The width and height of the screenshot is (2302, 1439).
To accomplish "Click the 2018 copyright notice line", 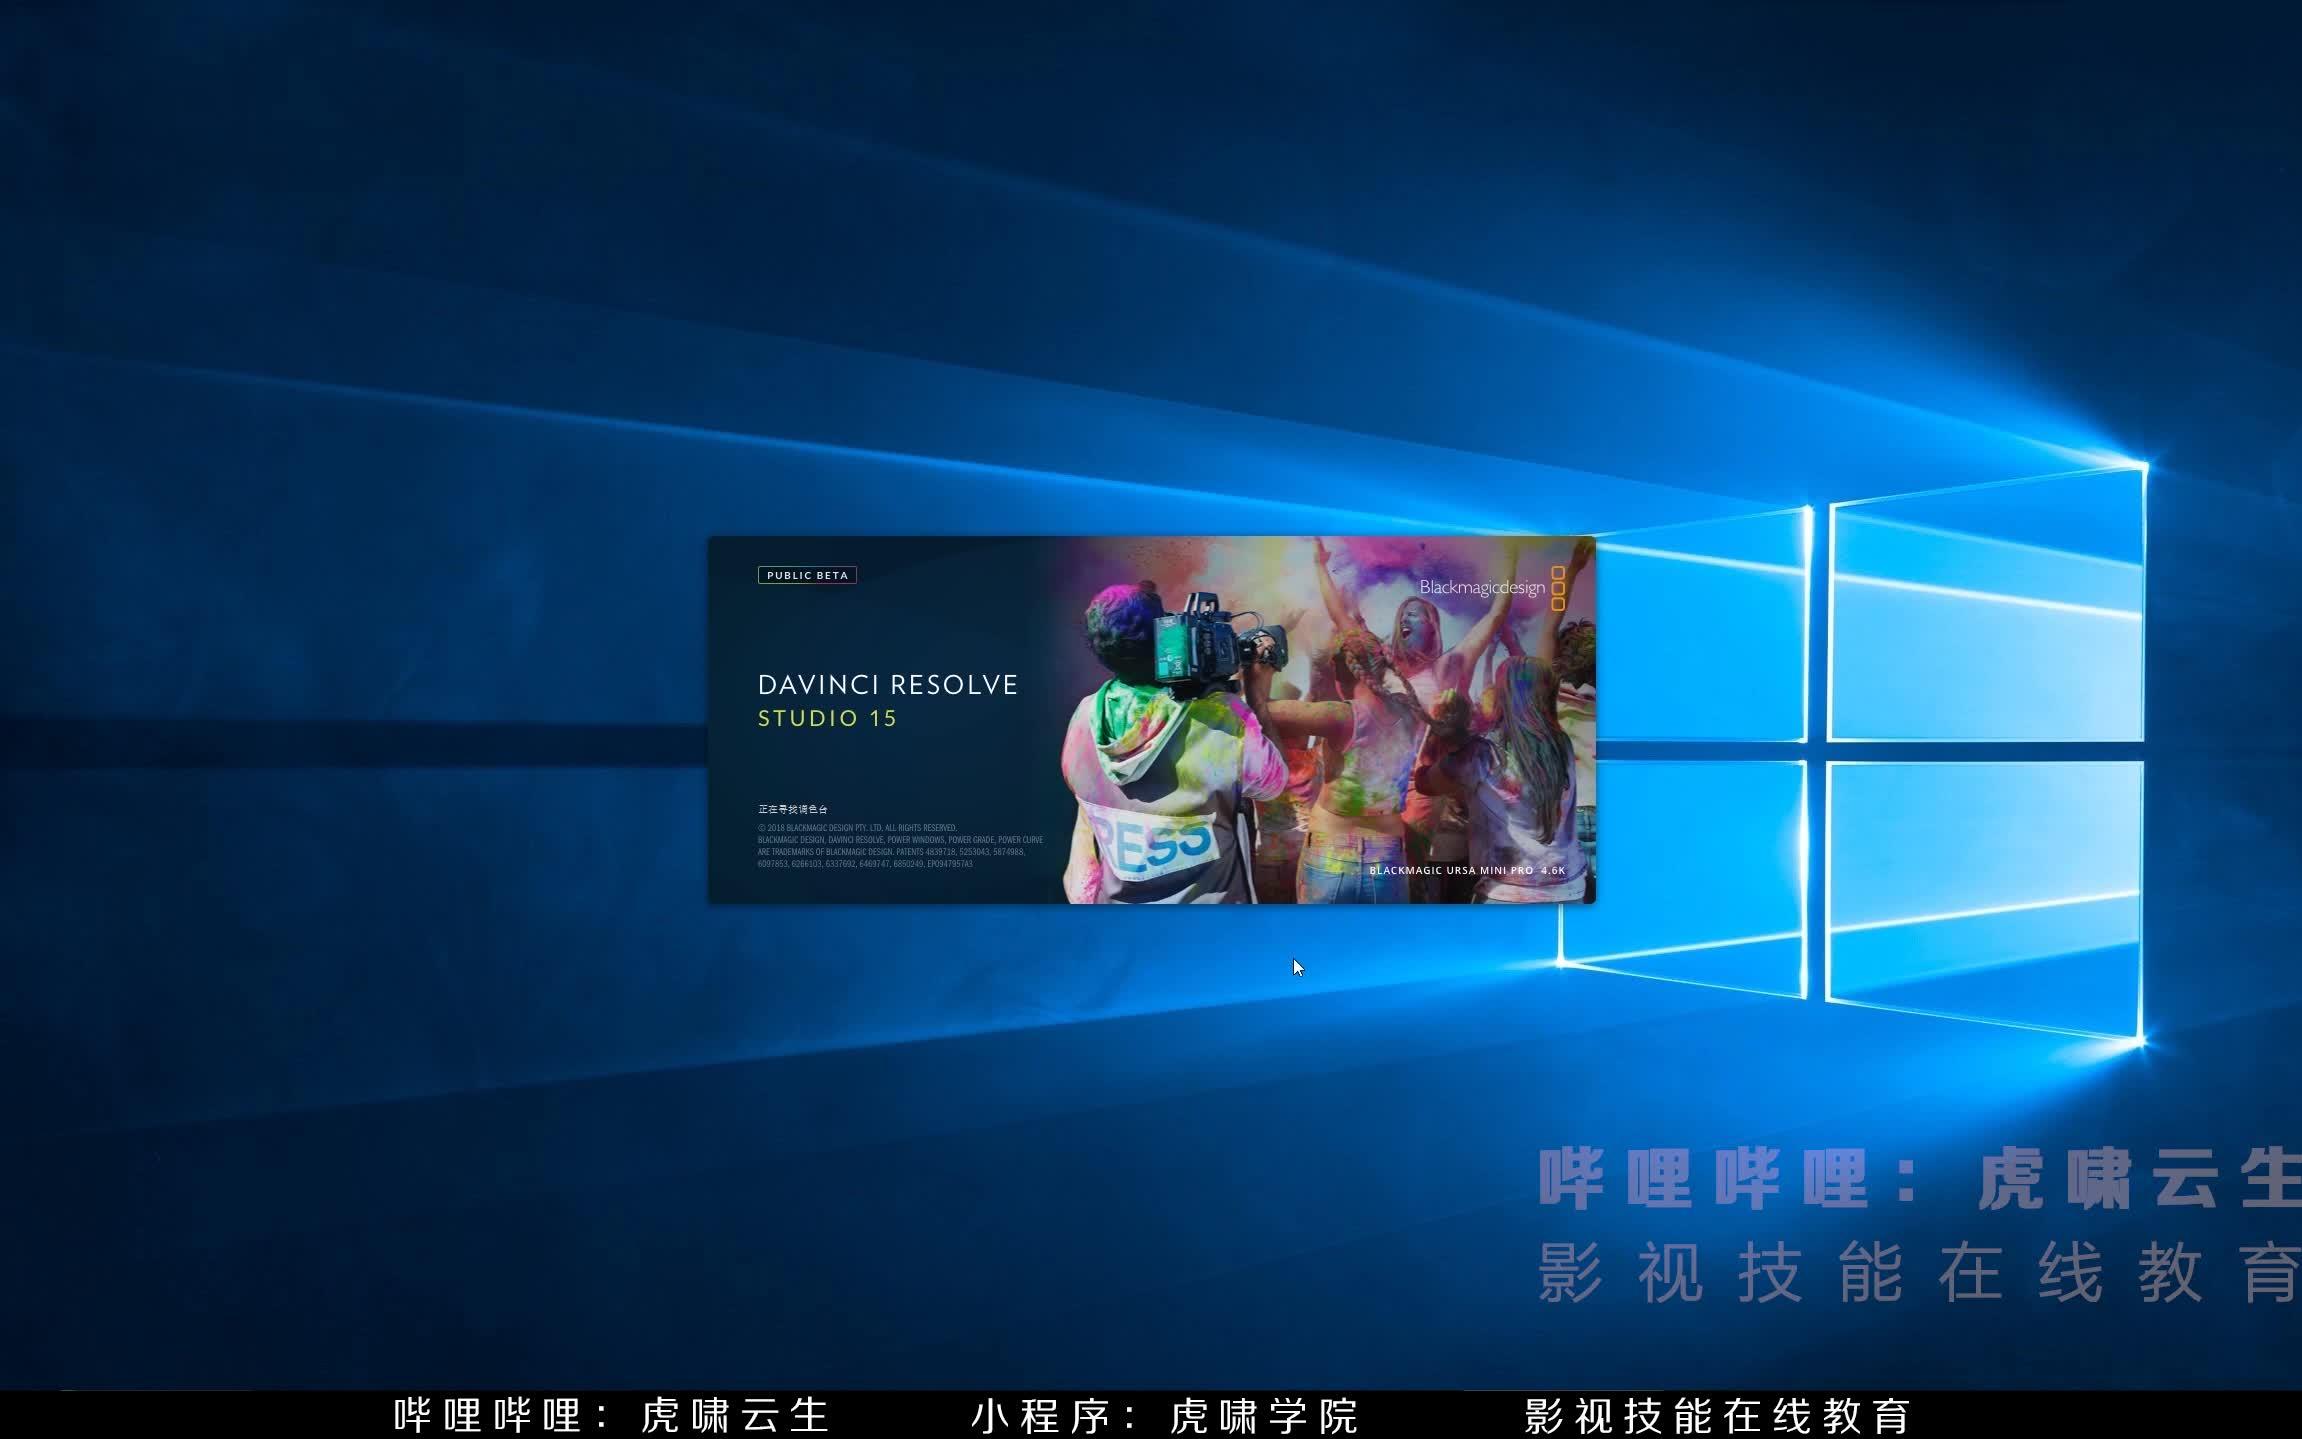I will coord(857,828).
